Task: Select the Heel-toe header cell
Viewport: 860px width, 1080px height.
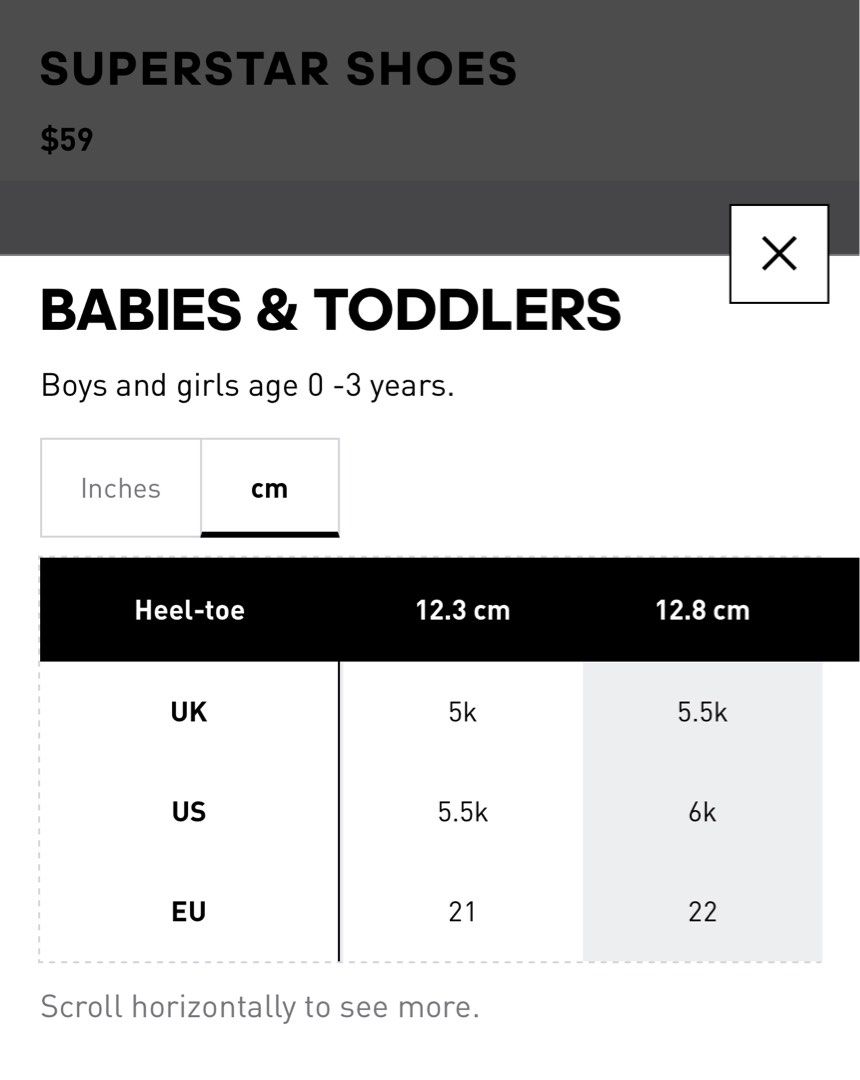Action: [x=189, y=610]
